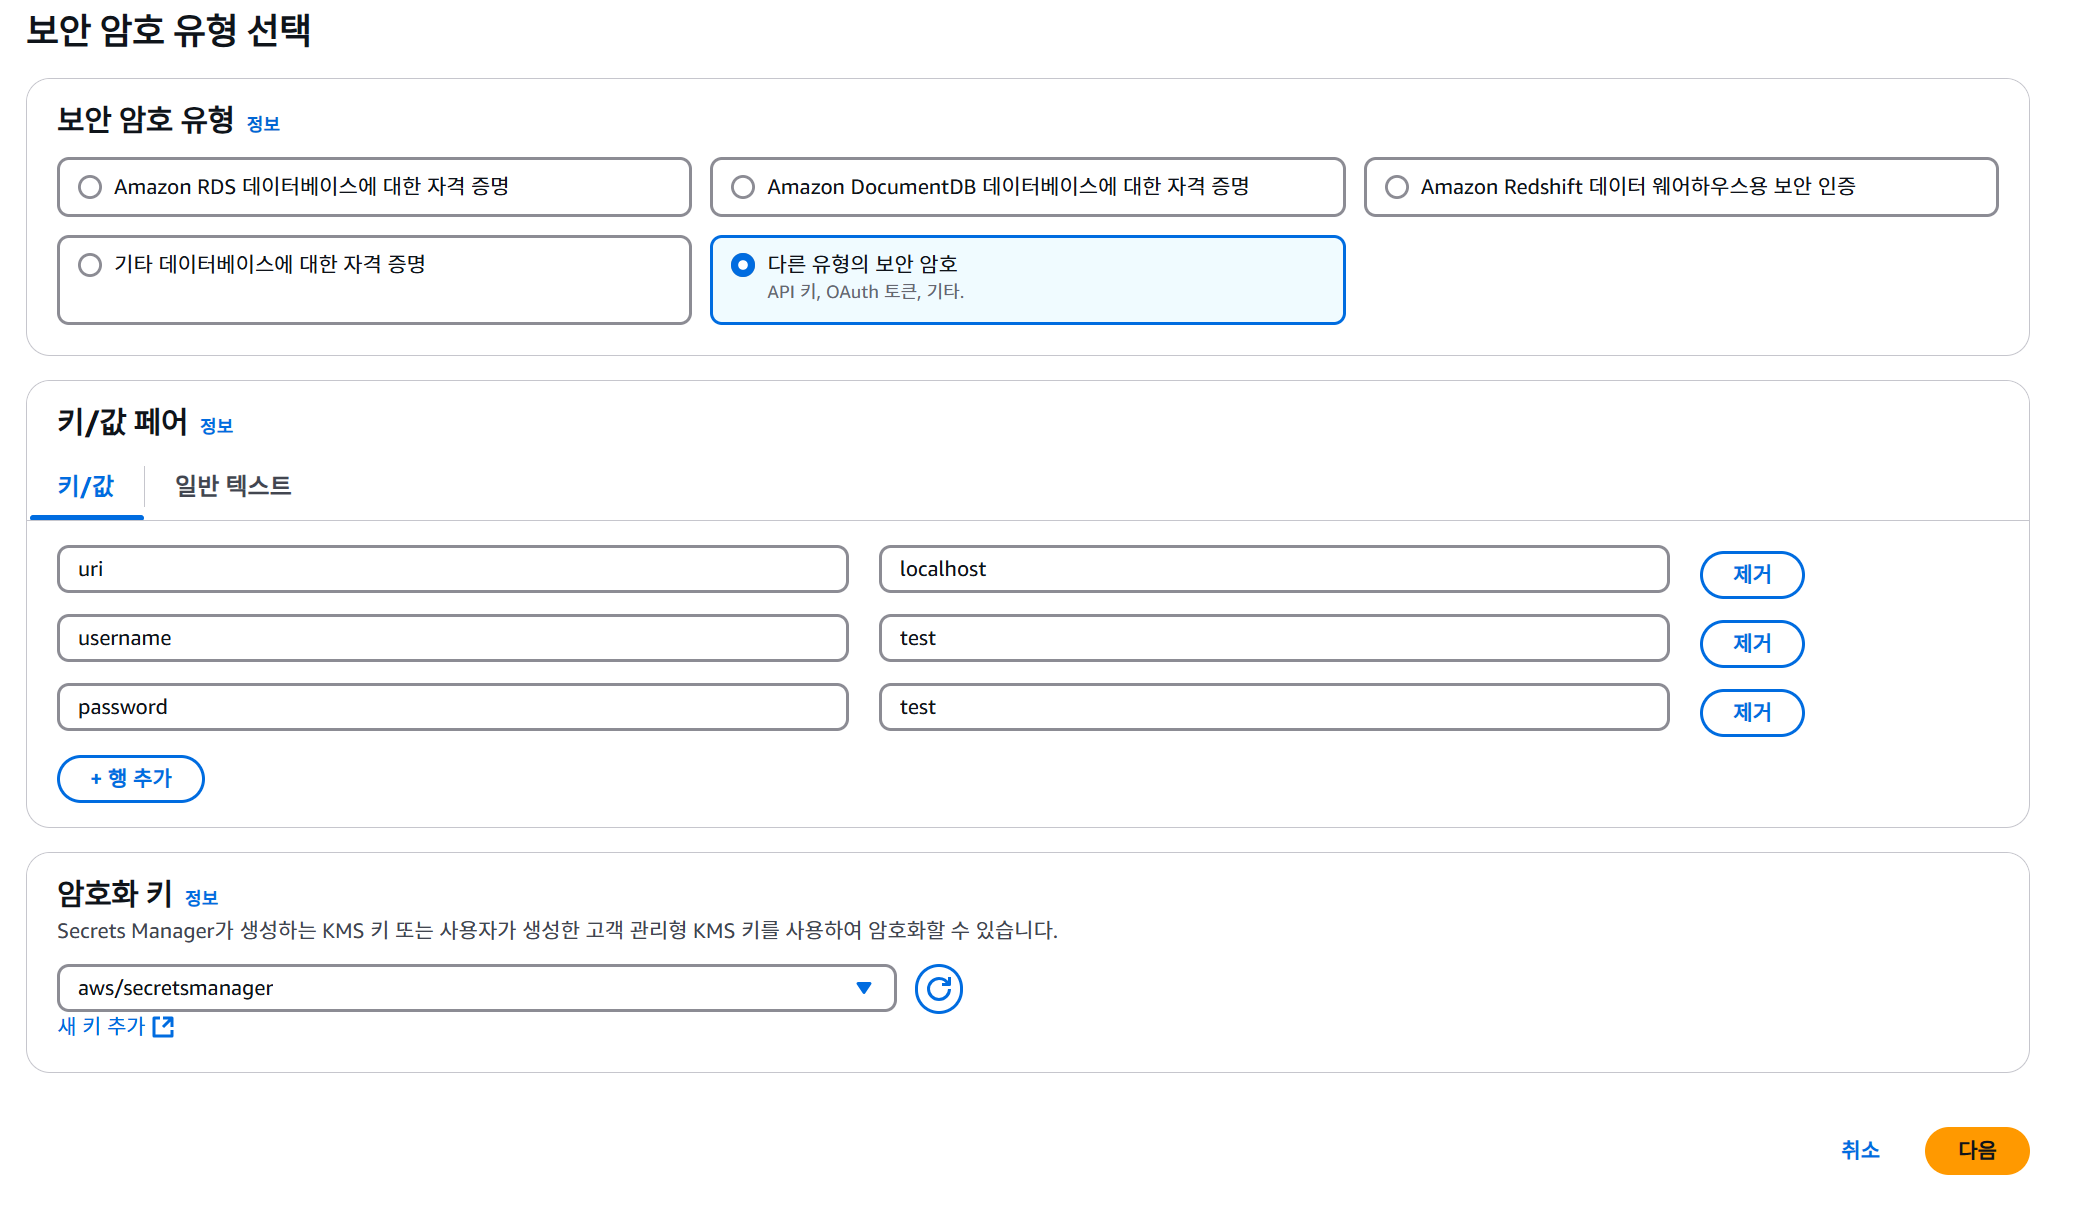The width and height of the screenshot is (2080, 1206).
Task: Click the KMS key refresh icon
Action: tap(938, 989)
